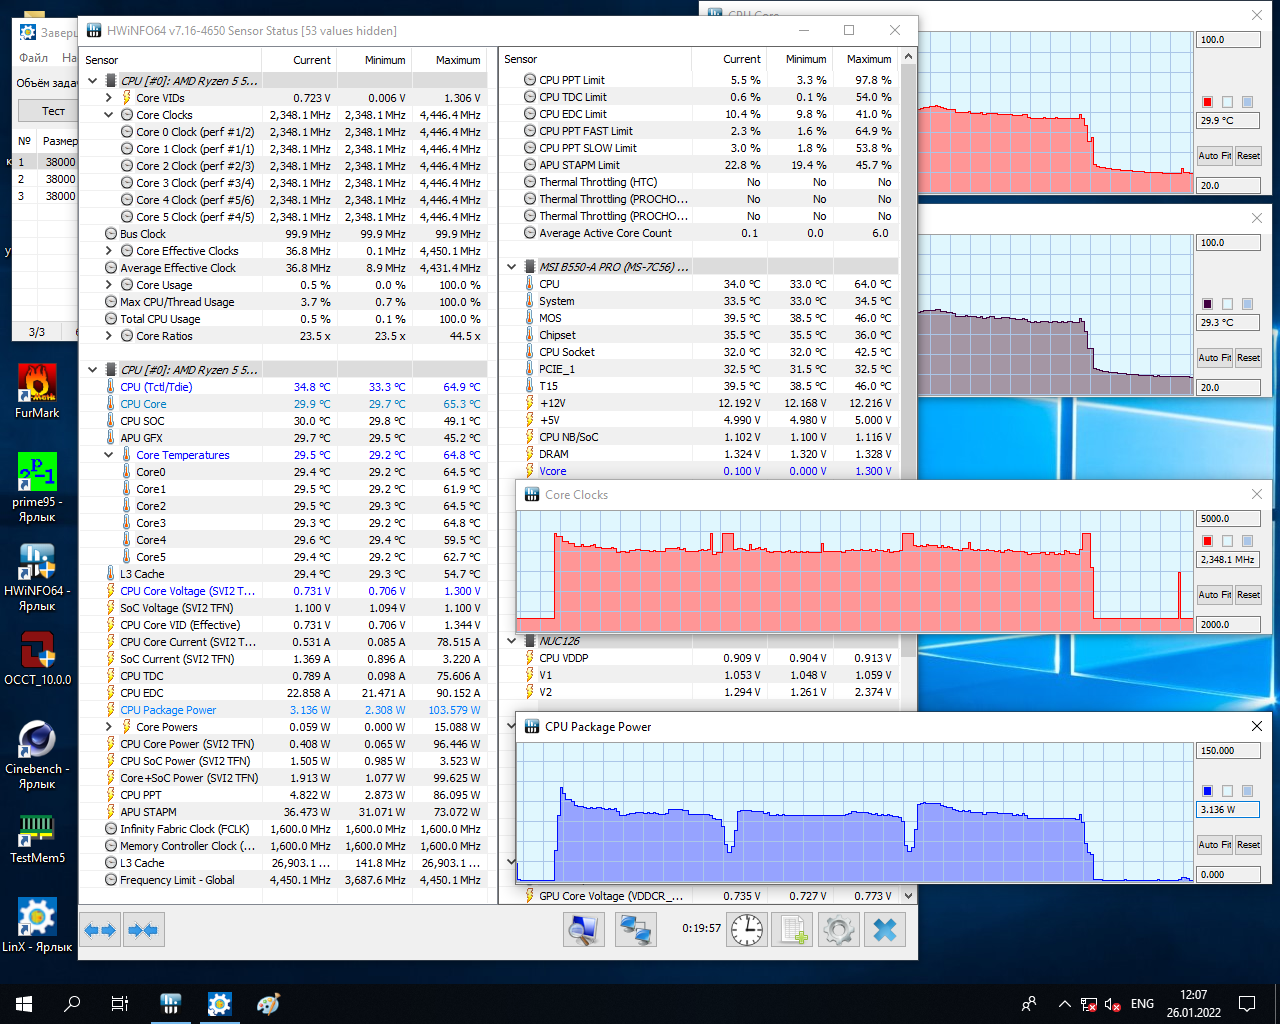Image resolution: width=1280 pixels, height=1024 pixels.
Task: Open the network tray icon
Action: point(1088,1004)
